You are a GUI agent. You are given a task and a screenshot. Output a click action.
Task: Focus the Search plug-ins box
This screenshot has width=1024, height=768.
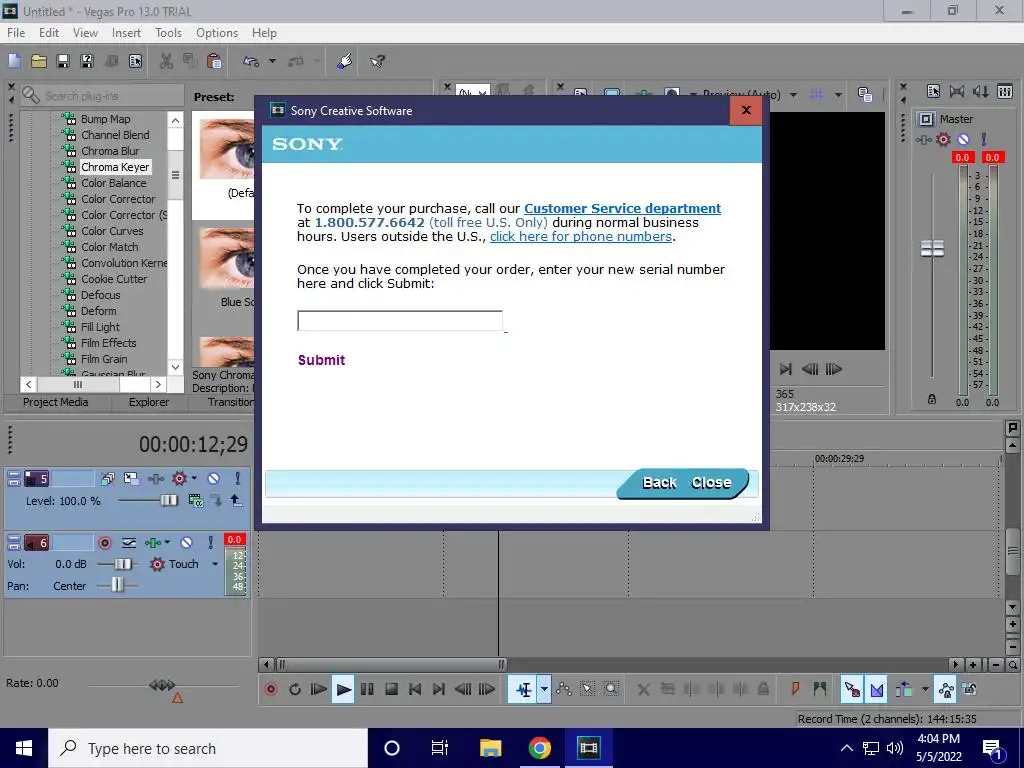point(103,96)
